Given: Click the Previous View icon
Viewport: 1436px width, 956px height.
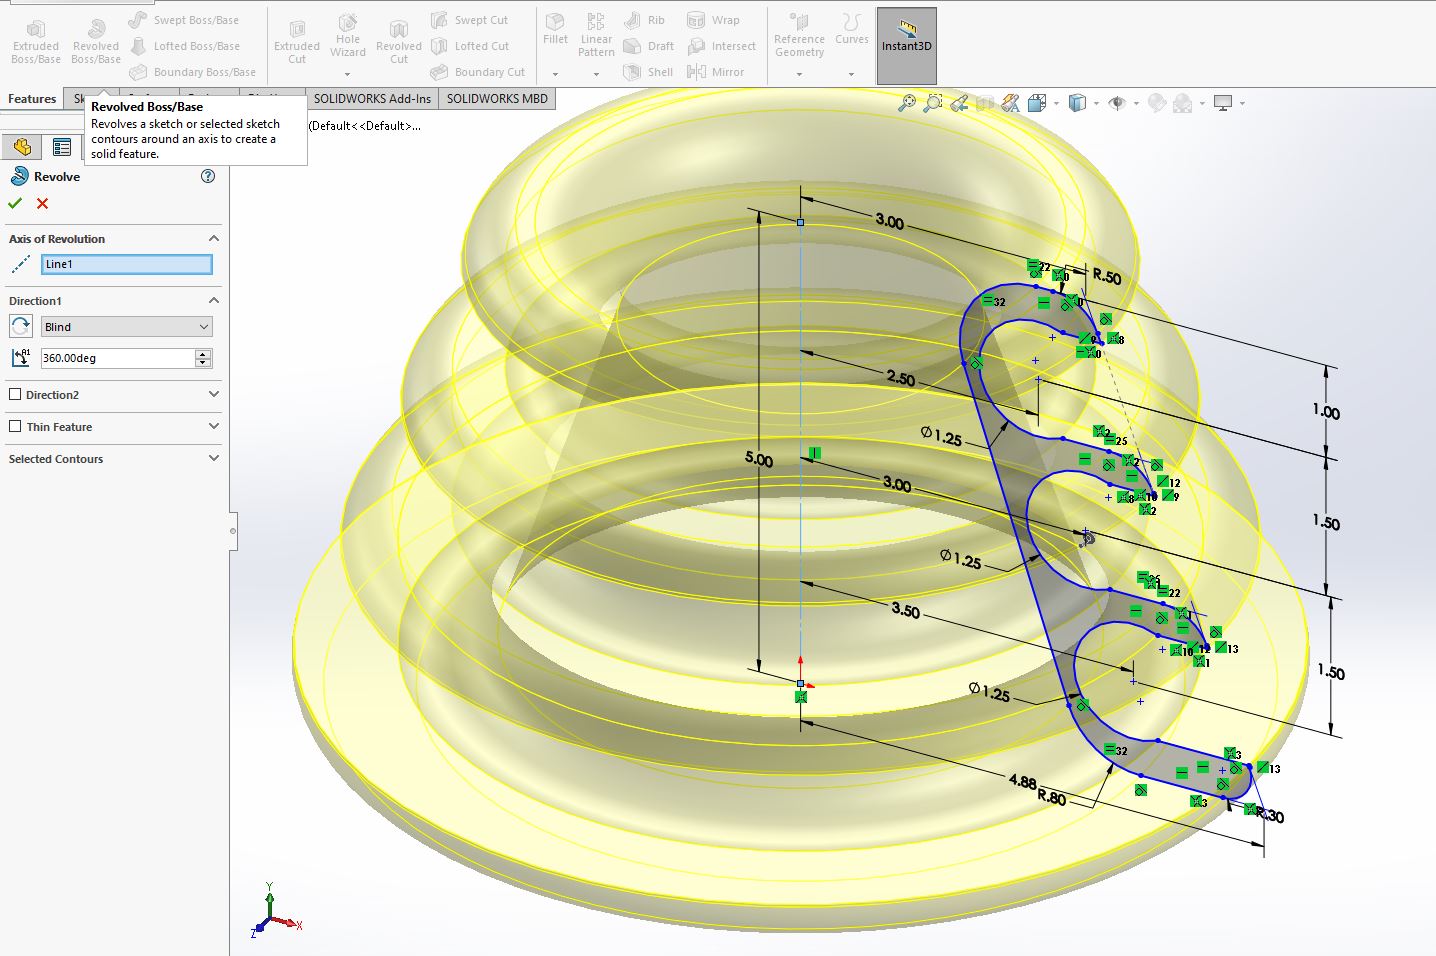Looking at the screenshot, I should coord(959,103).
